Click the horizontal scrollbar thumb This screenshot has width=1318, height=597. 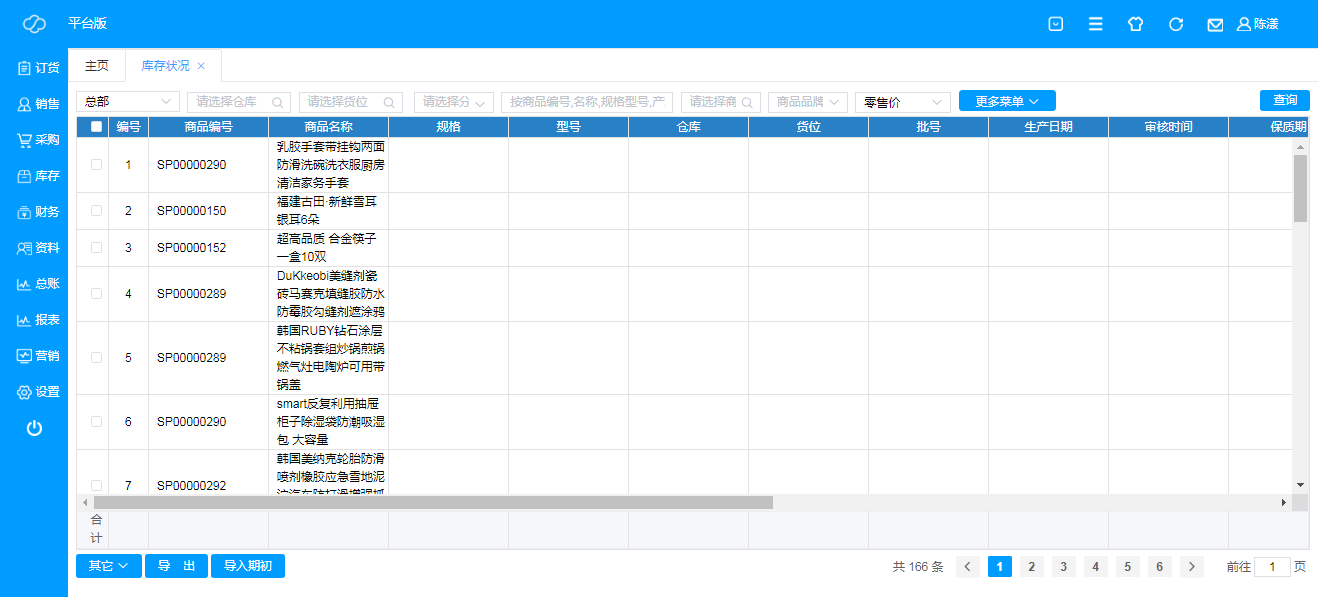tap(432, 503)
